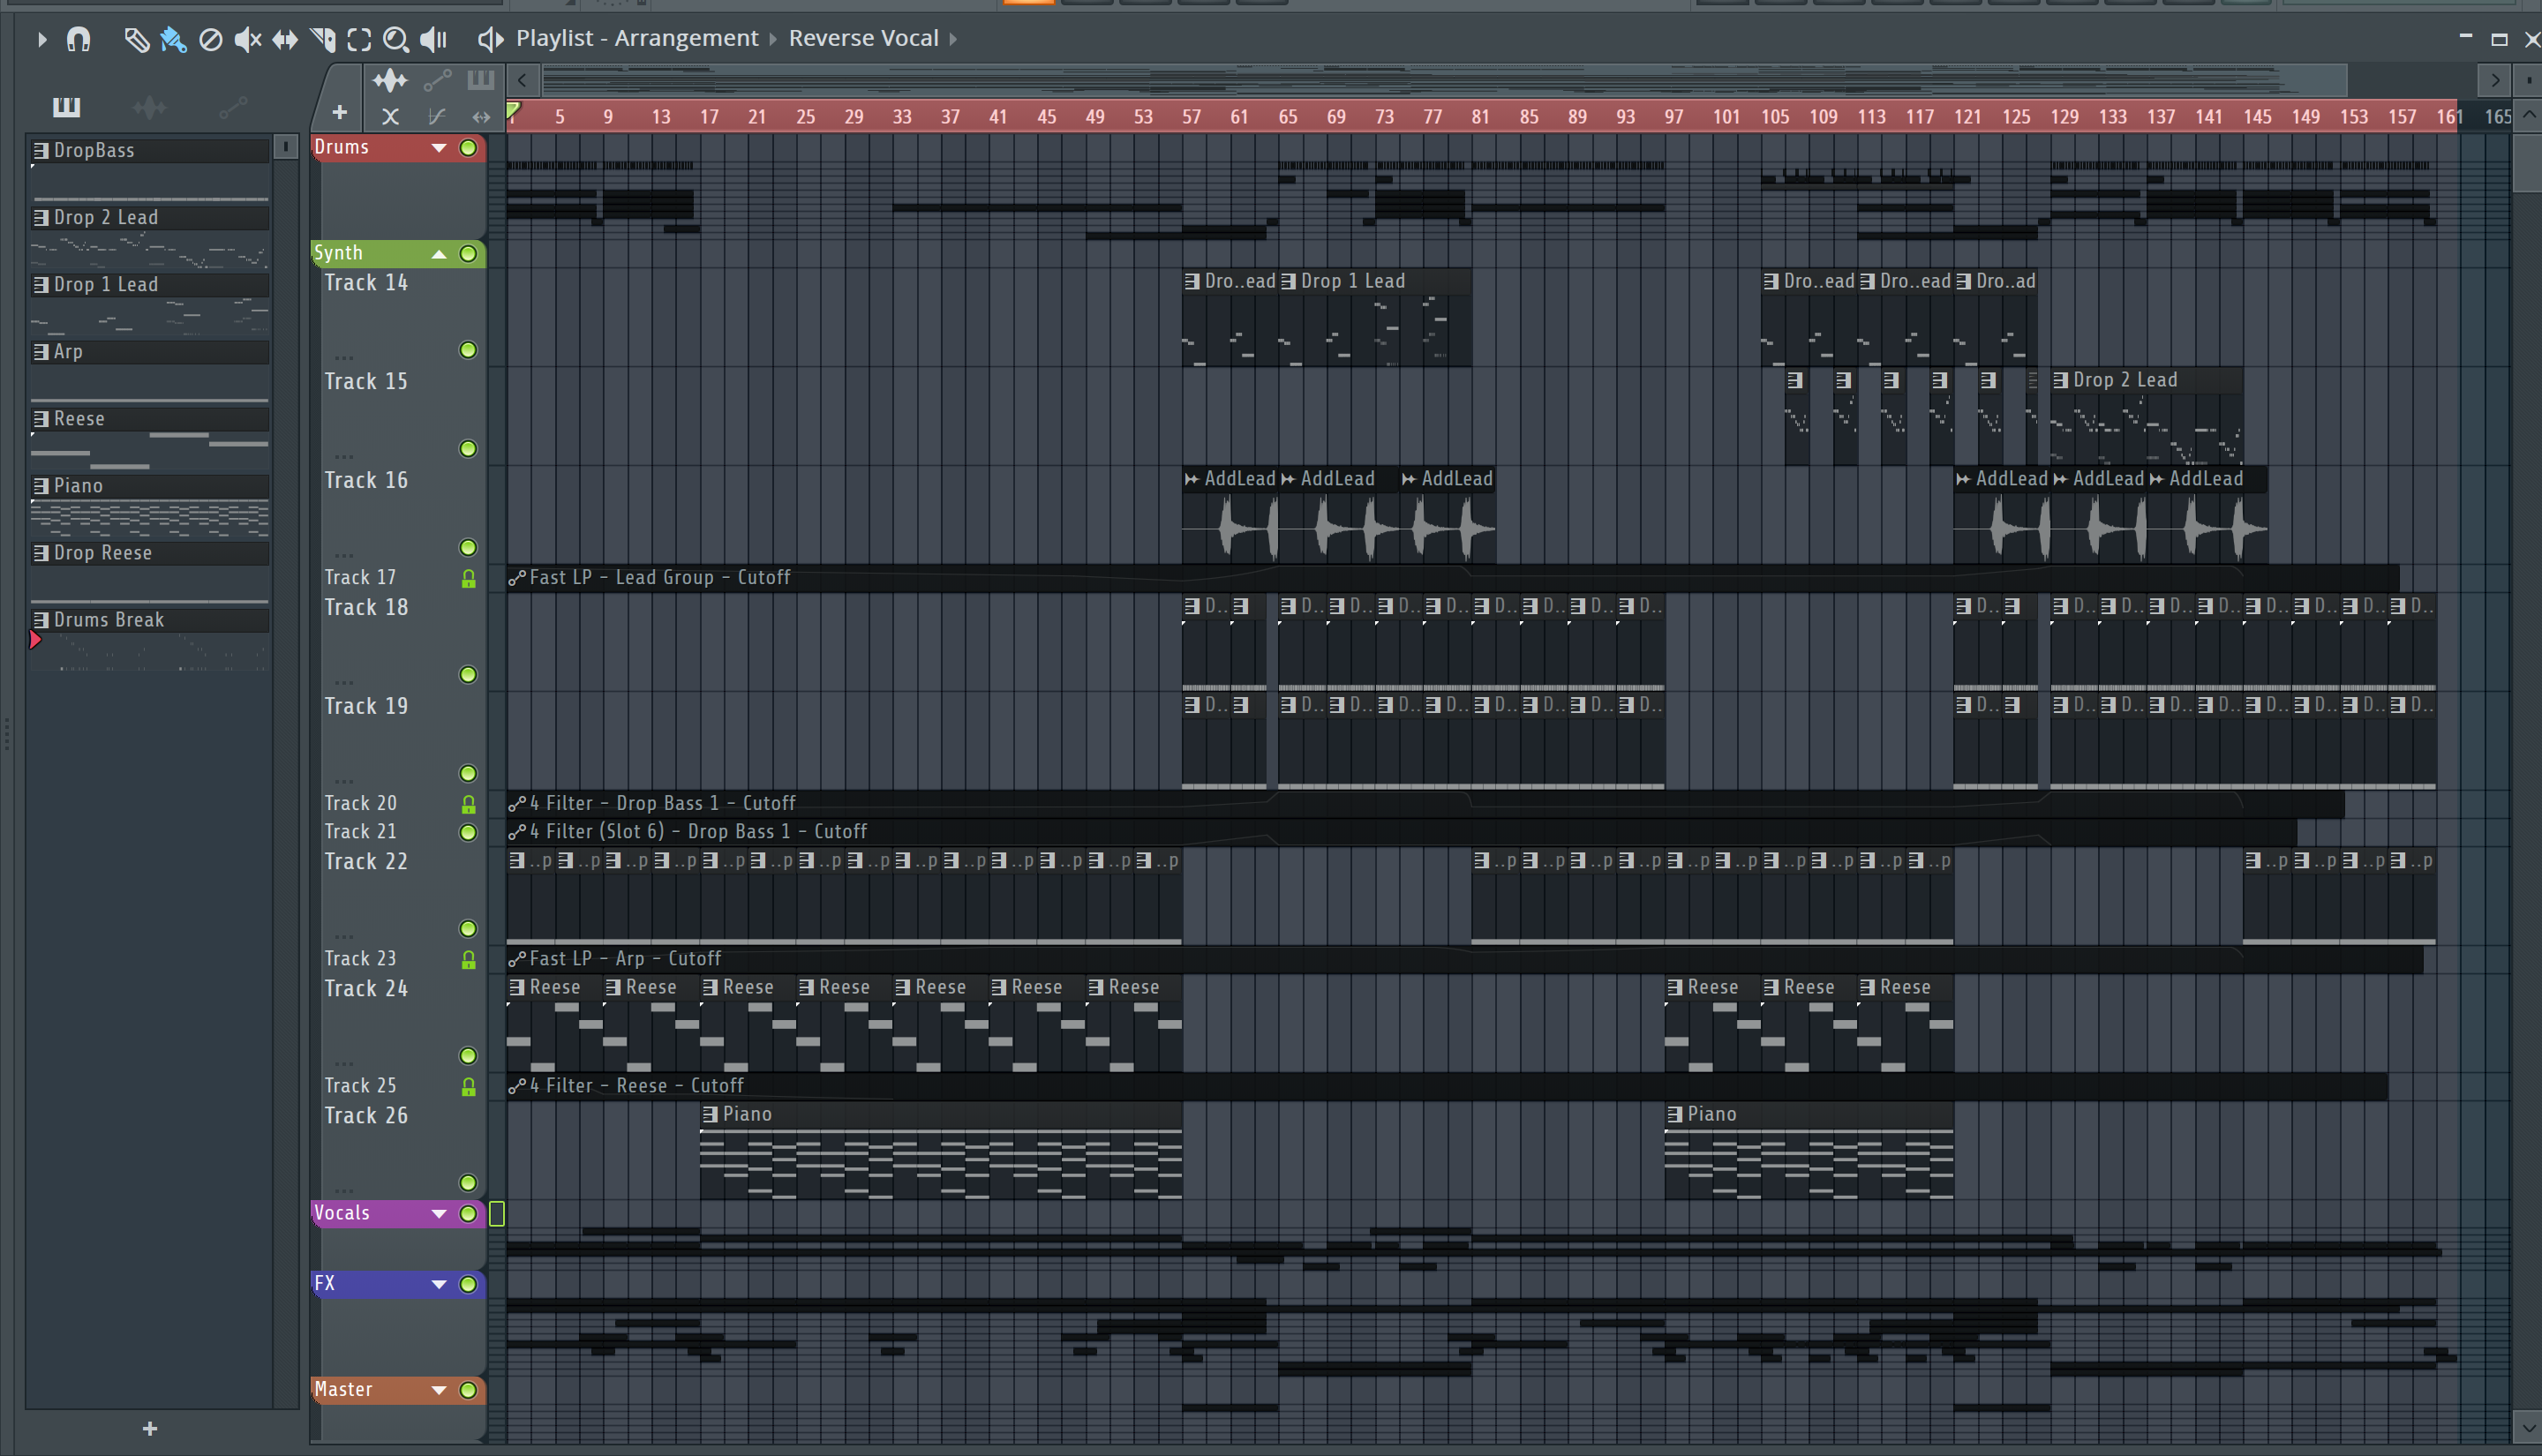
Task: Click the Track 23 lock icon
Action: click(468, 960)
